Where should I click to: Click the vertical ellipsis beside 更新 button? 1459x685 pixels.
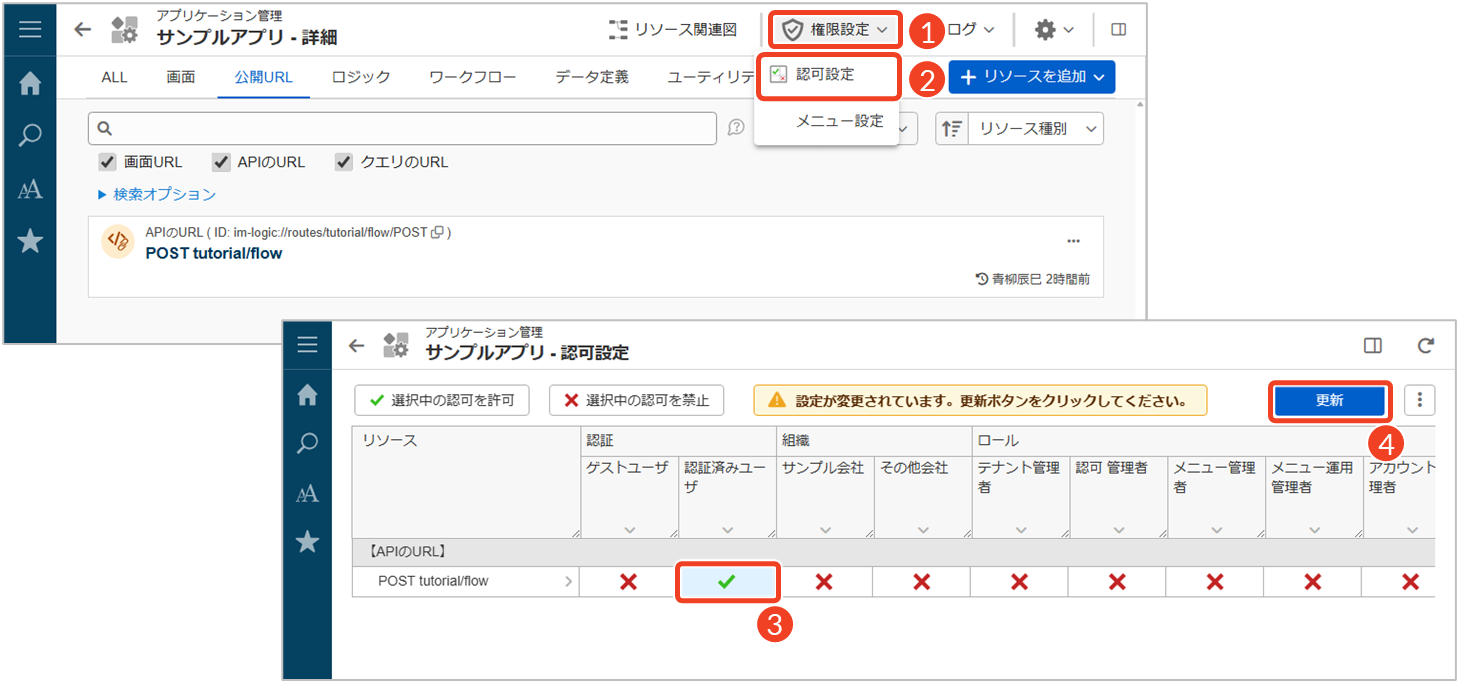tap(1419, 401)
